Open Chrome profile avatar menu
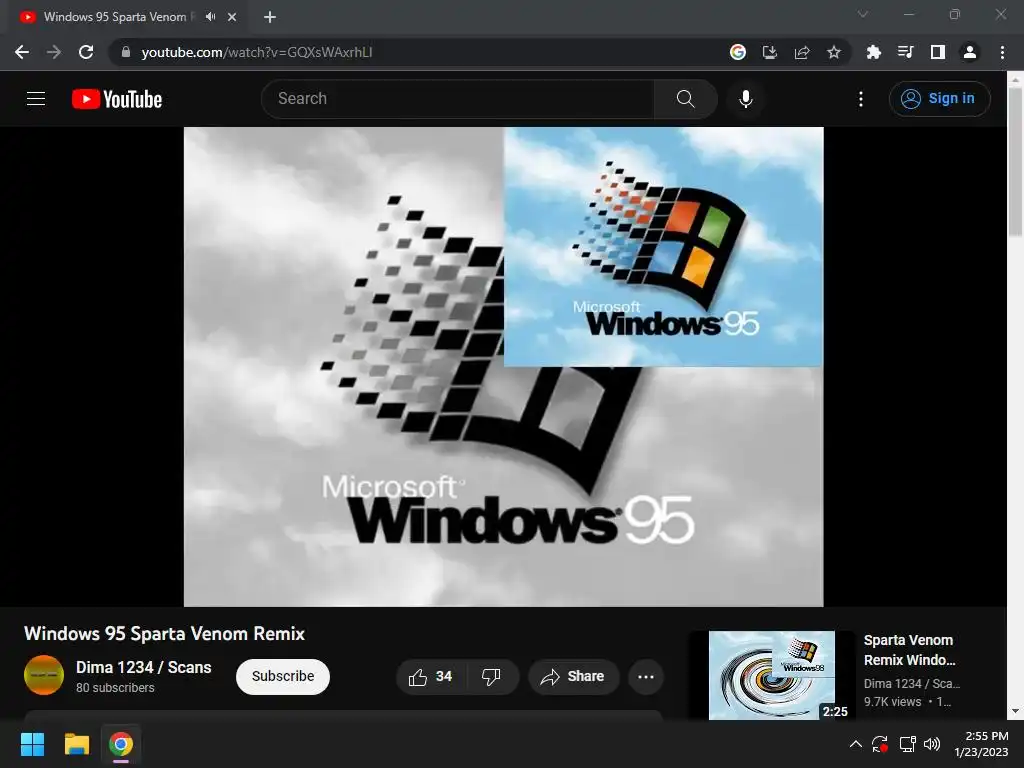The image size is (1024, 768). [x=970, y=52]
